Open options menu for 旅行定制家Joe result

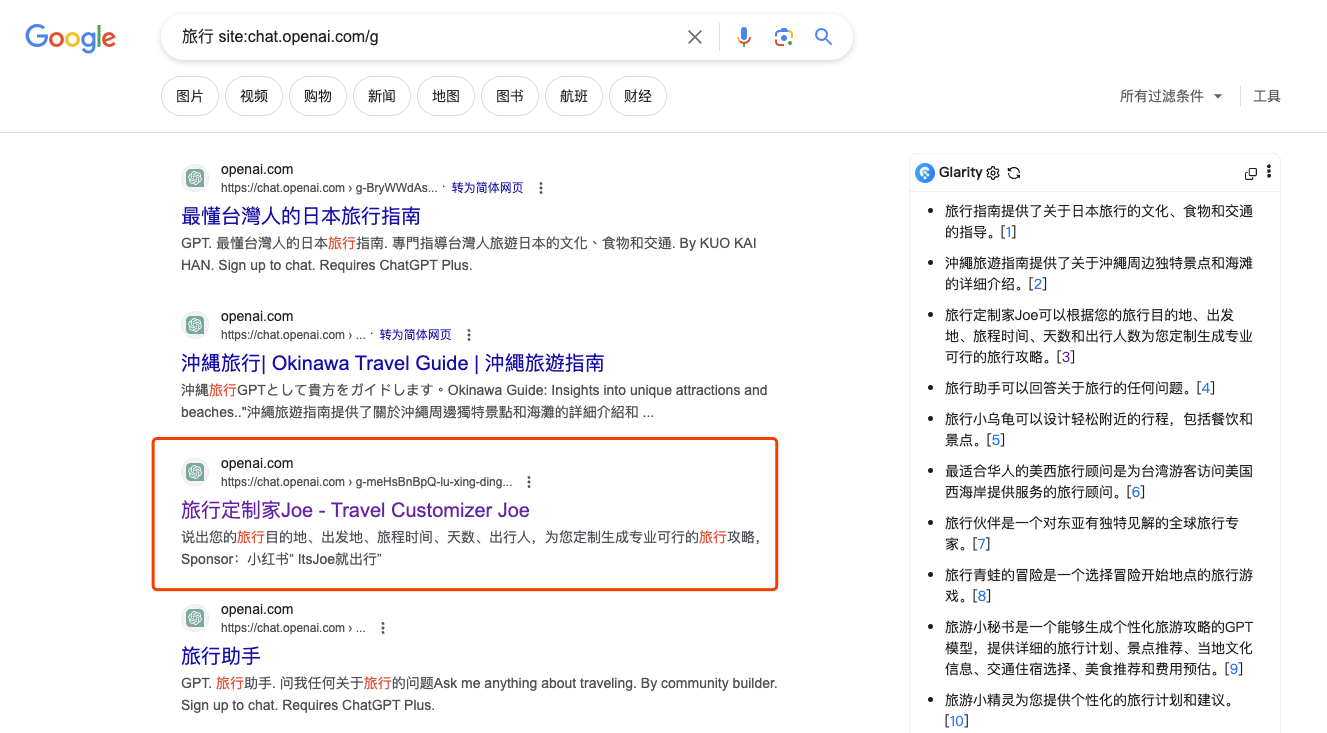529,482
